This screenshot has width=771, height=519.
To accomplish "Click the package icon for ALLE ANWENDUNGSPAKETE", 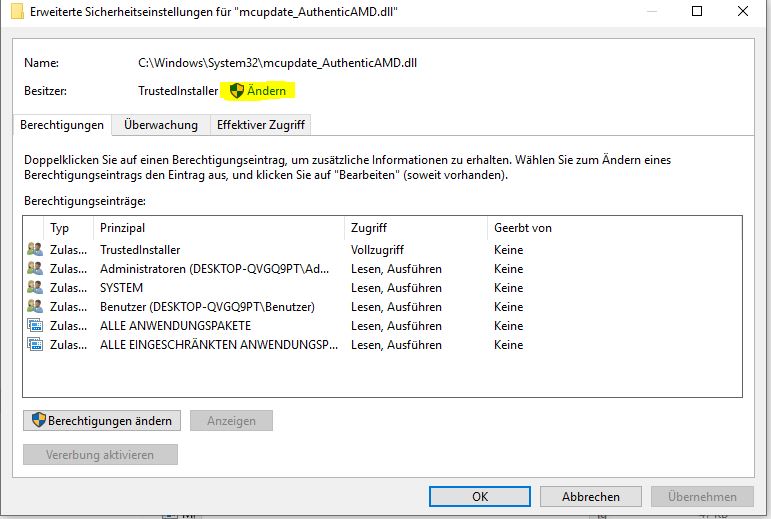I will (x=35, y=325).
